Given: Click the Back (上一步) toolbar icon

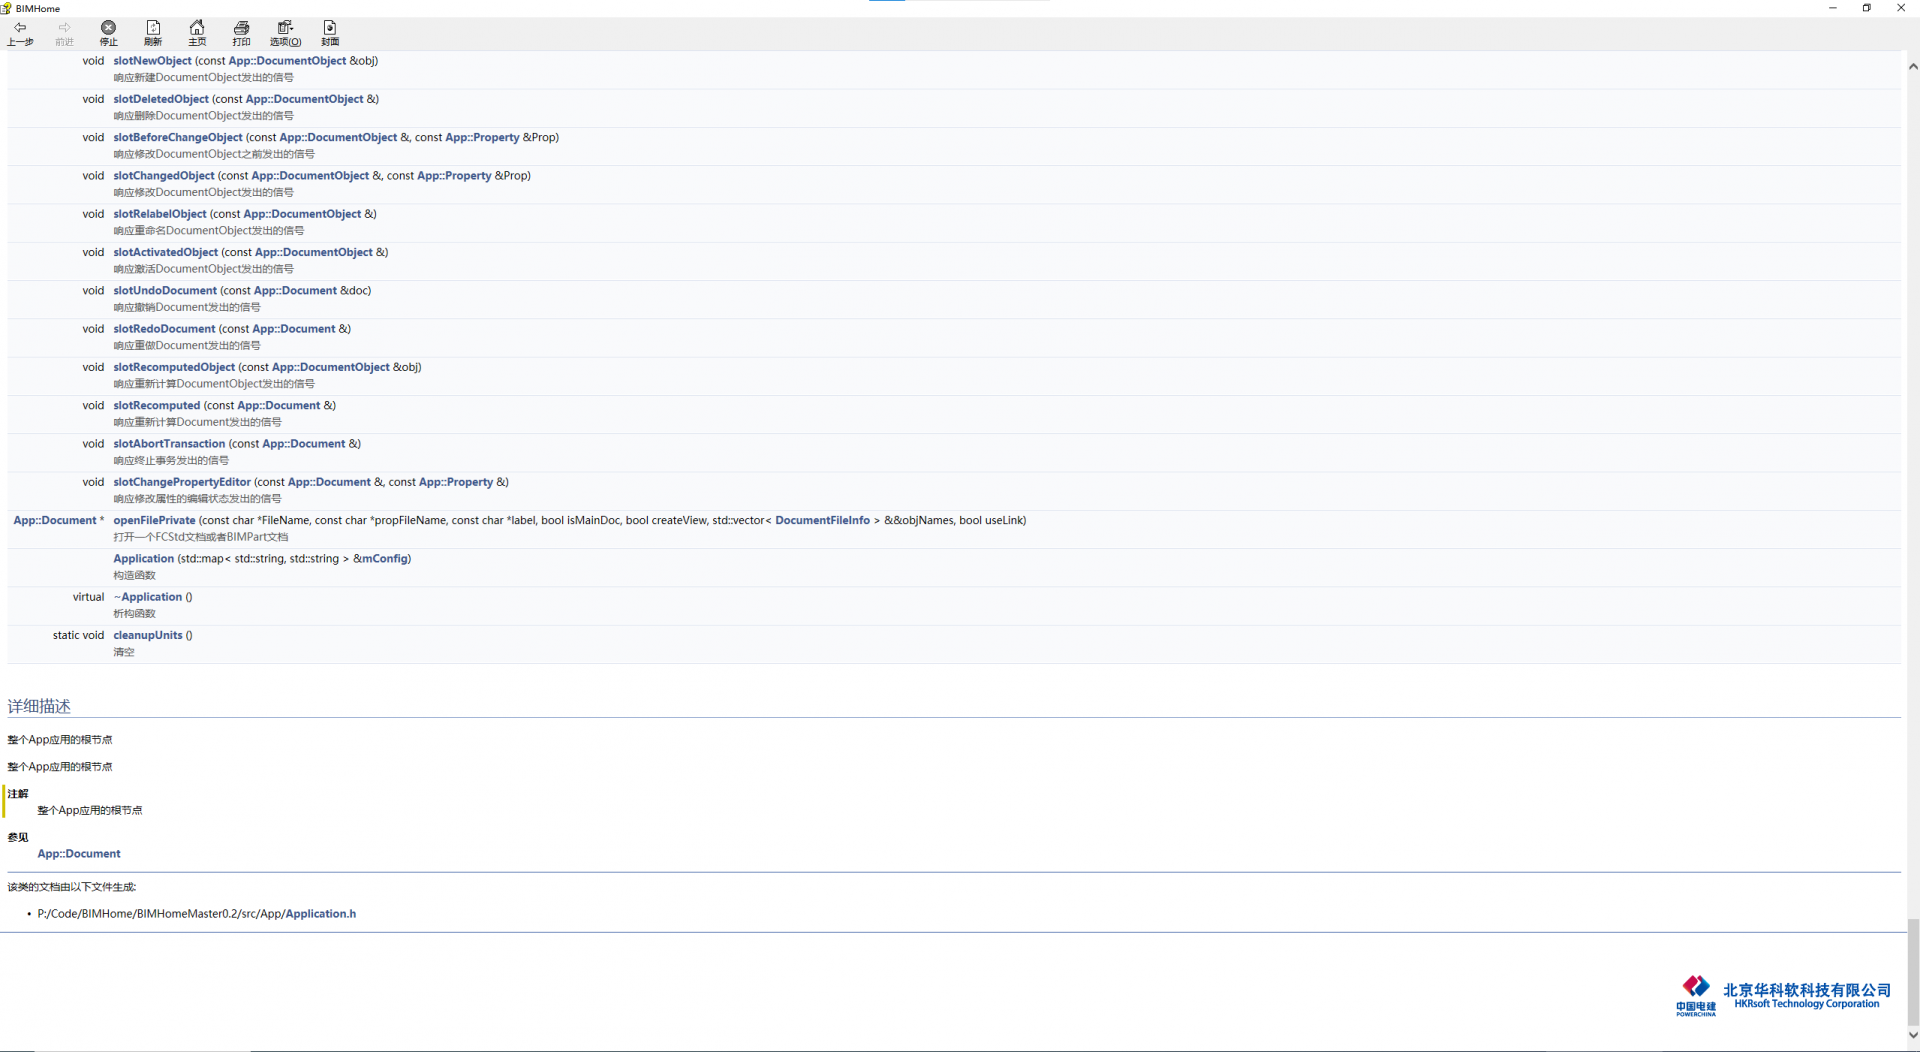Looking at the screenshot, I should 20,33.
